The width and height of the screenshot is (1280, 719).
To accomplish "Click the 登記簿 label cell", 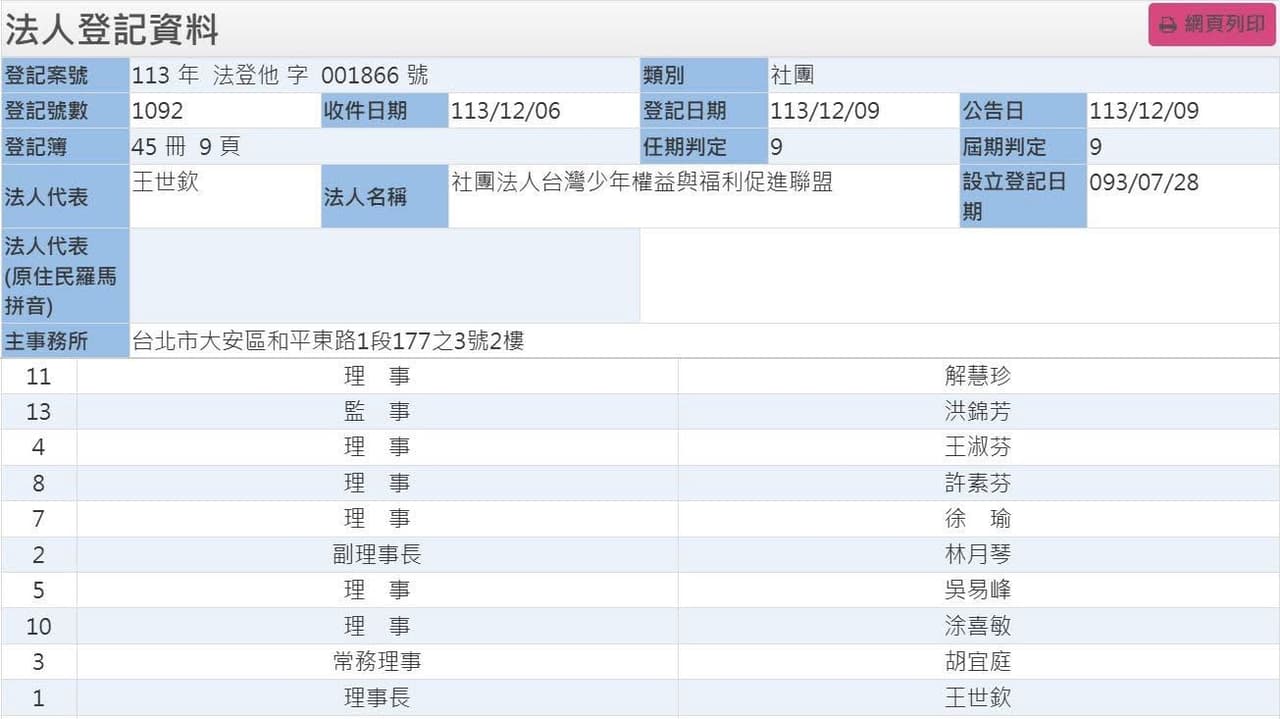I will click(65, 147).
